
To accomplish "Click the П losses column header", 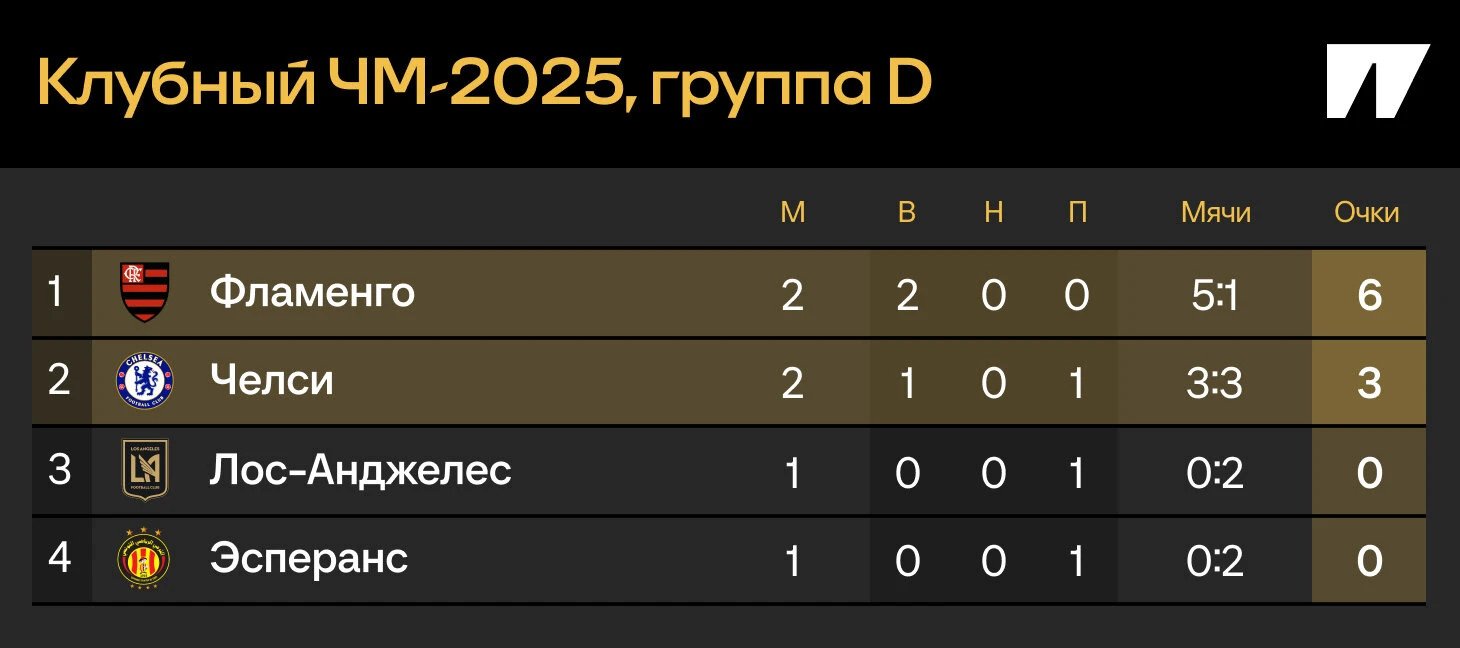I will (x=1077, y=212).
